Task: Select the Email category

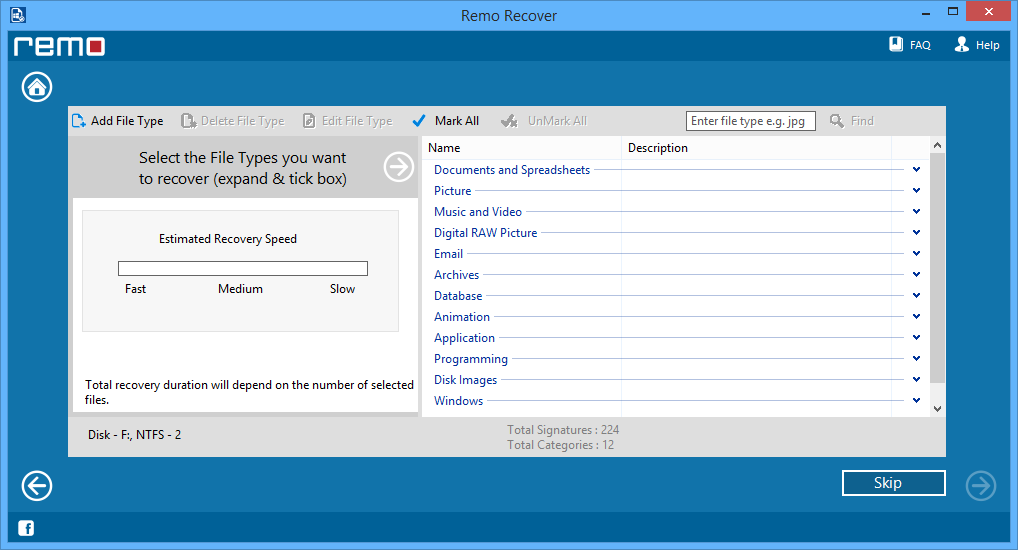Action: [449, 254]
